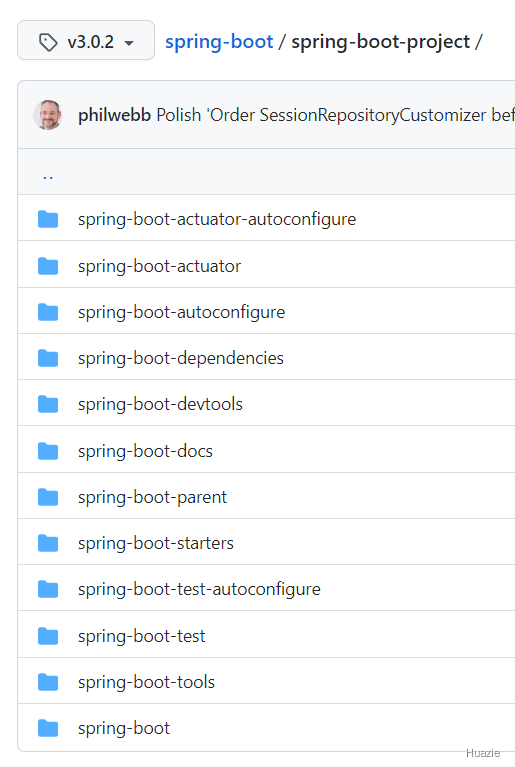Click the dropdown caret next to v3.0.2
The width and height of the screenshot is (515, 767).
(129, 43)
